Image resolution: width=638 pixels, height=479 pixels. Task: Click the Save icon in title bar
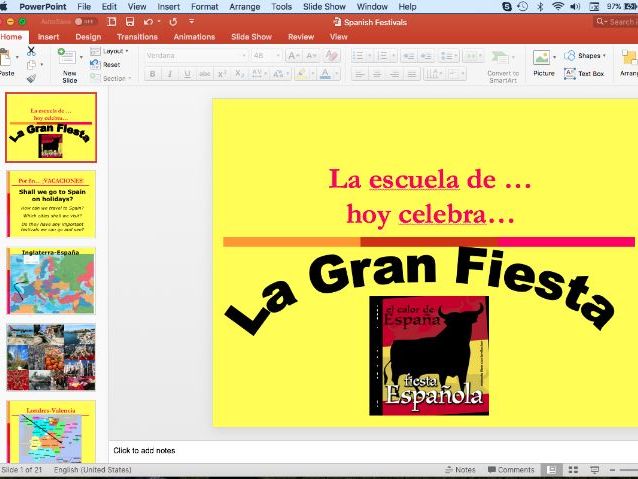(x=130, y=22)
